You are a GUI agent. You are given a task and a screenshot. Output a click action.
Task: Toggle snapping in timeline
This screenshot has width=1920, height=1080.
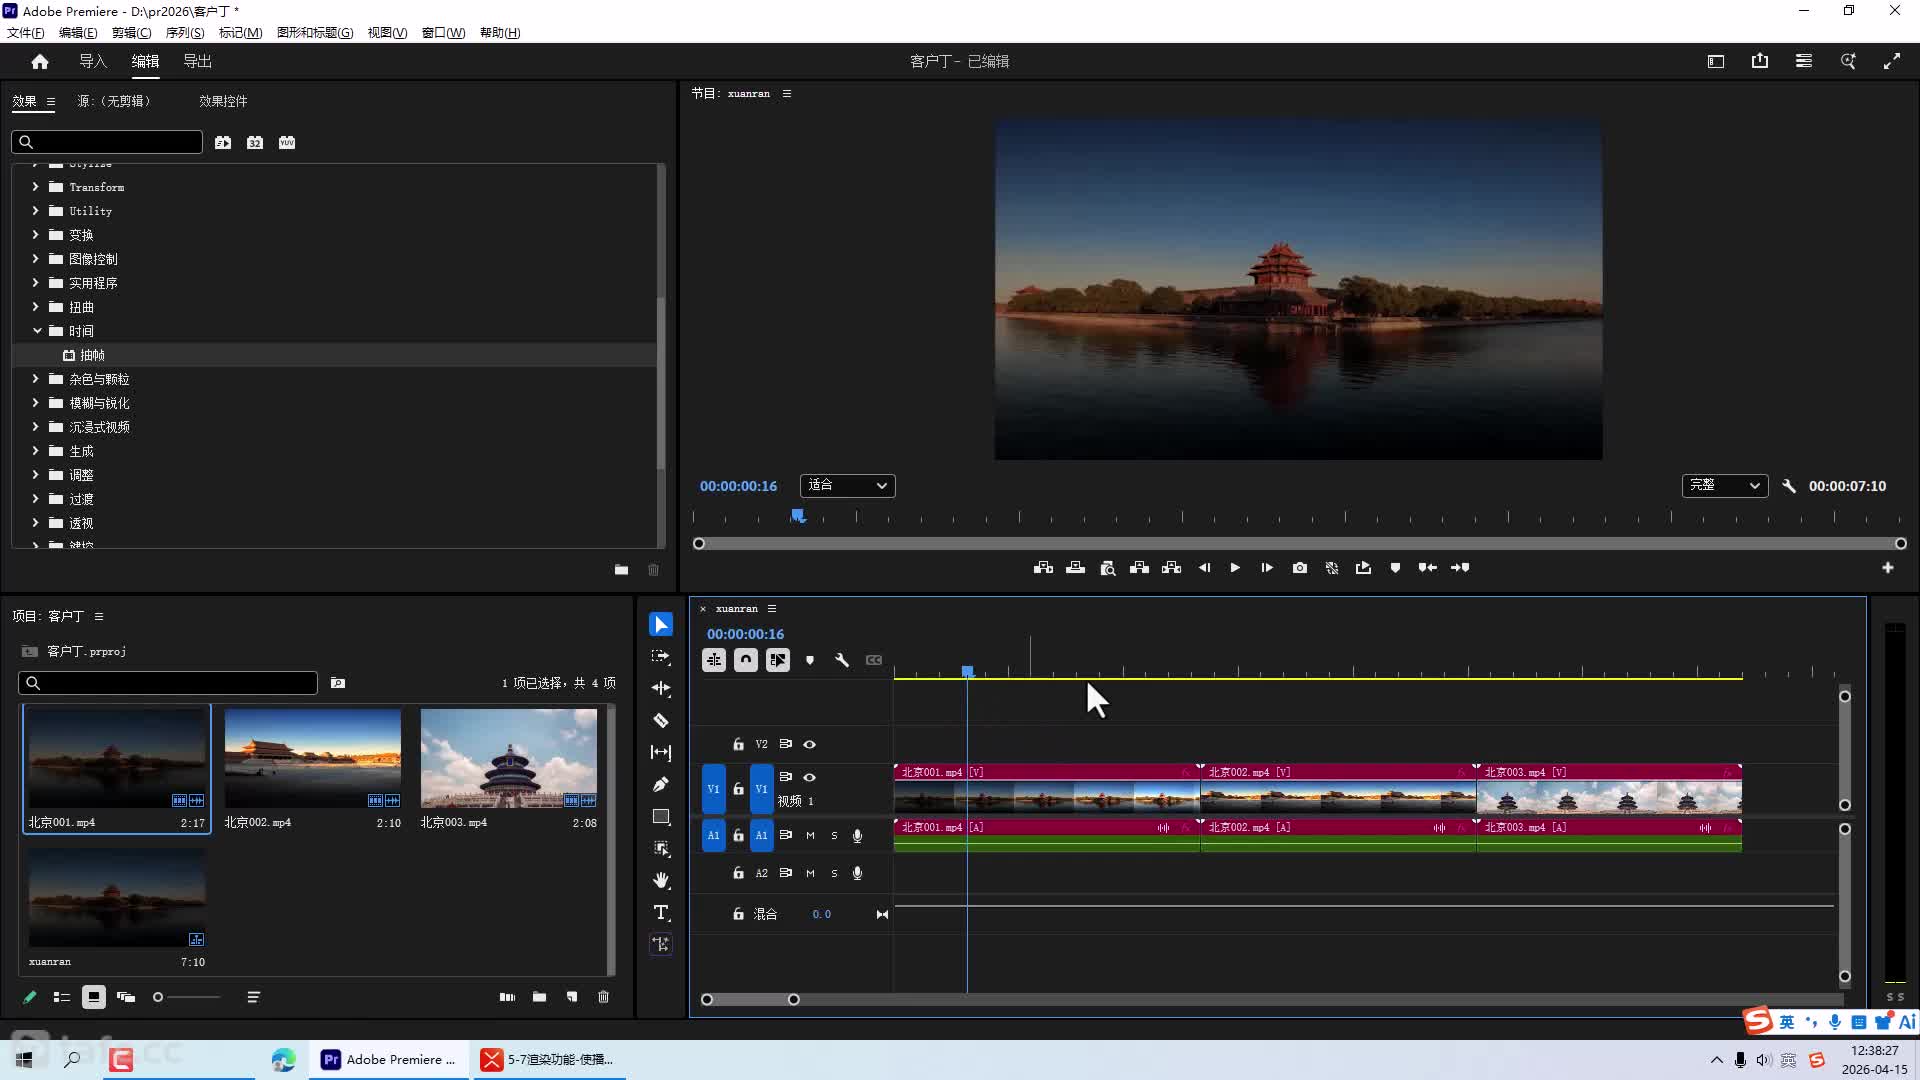coord(746,661)
